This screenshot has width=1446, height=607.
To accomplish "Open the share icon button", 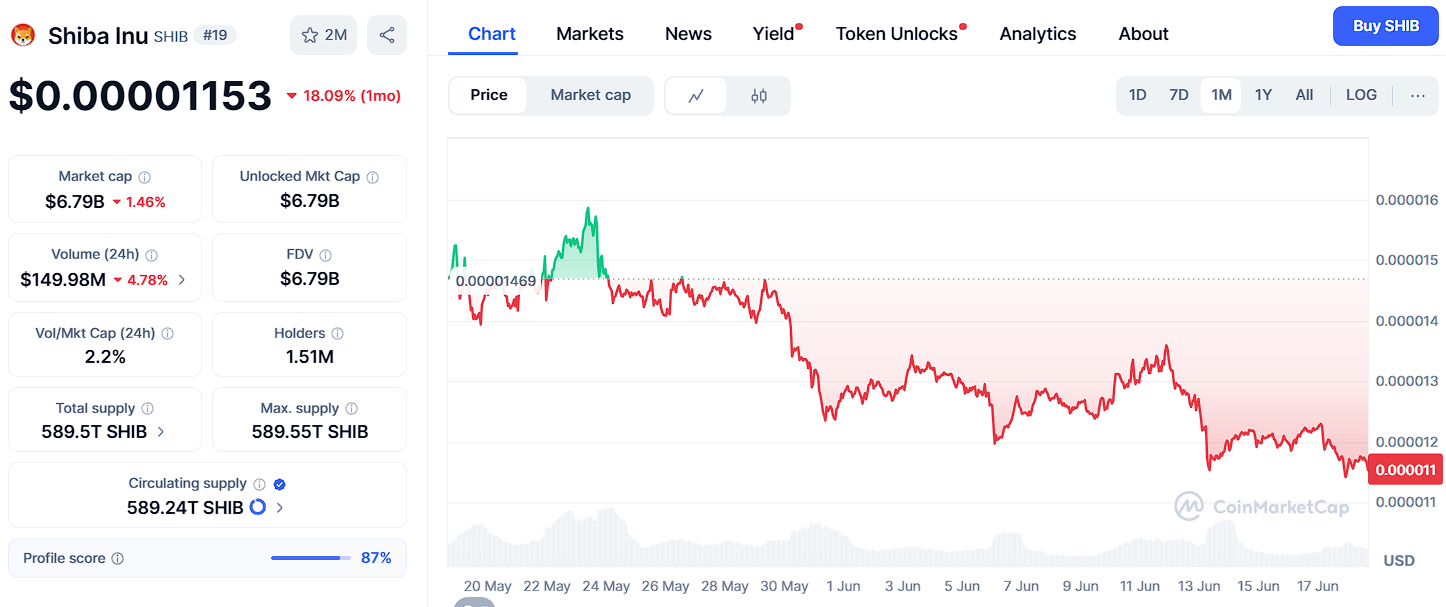I will point(387,35).
